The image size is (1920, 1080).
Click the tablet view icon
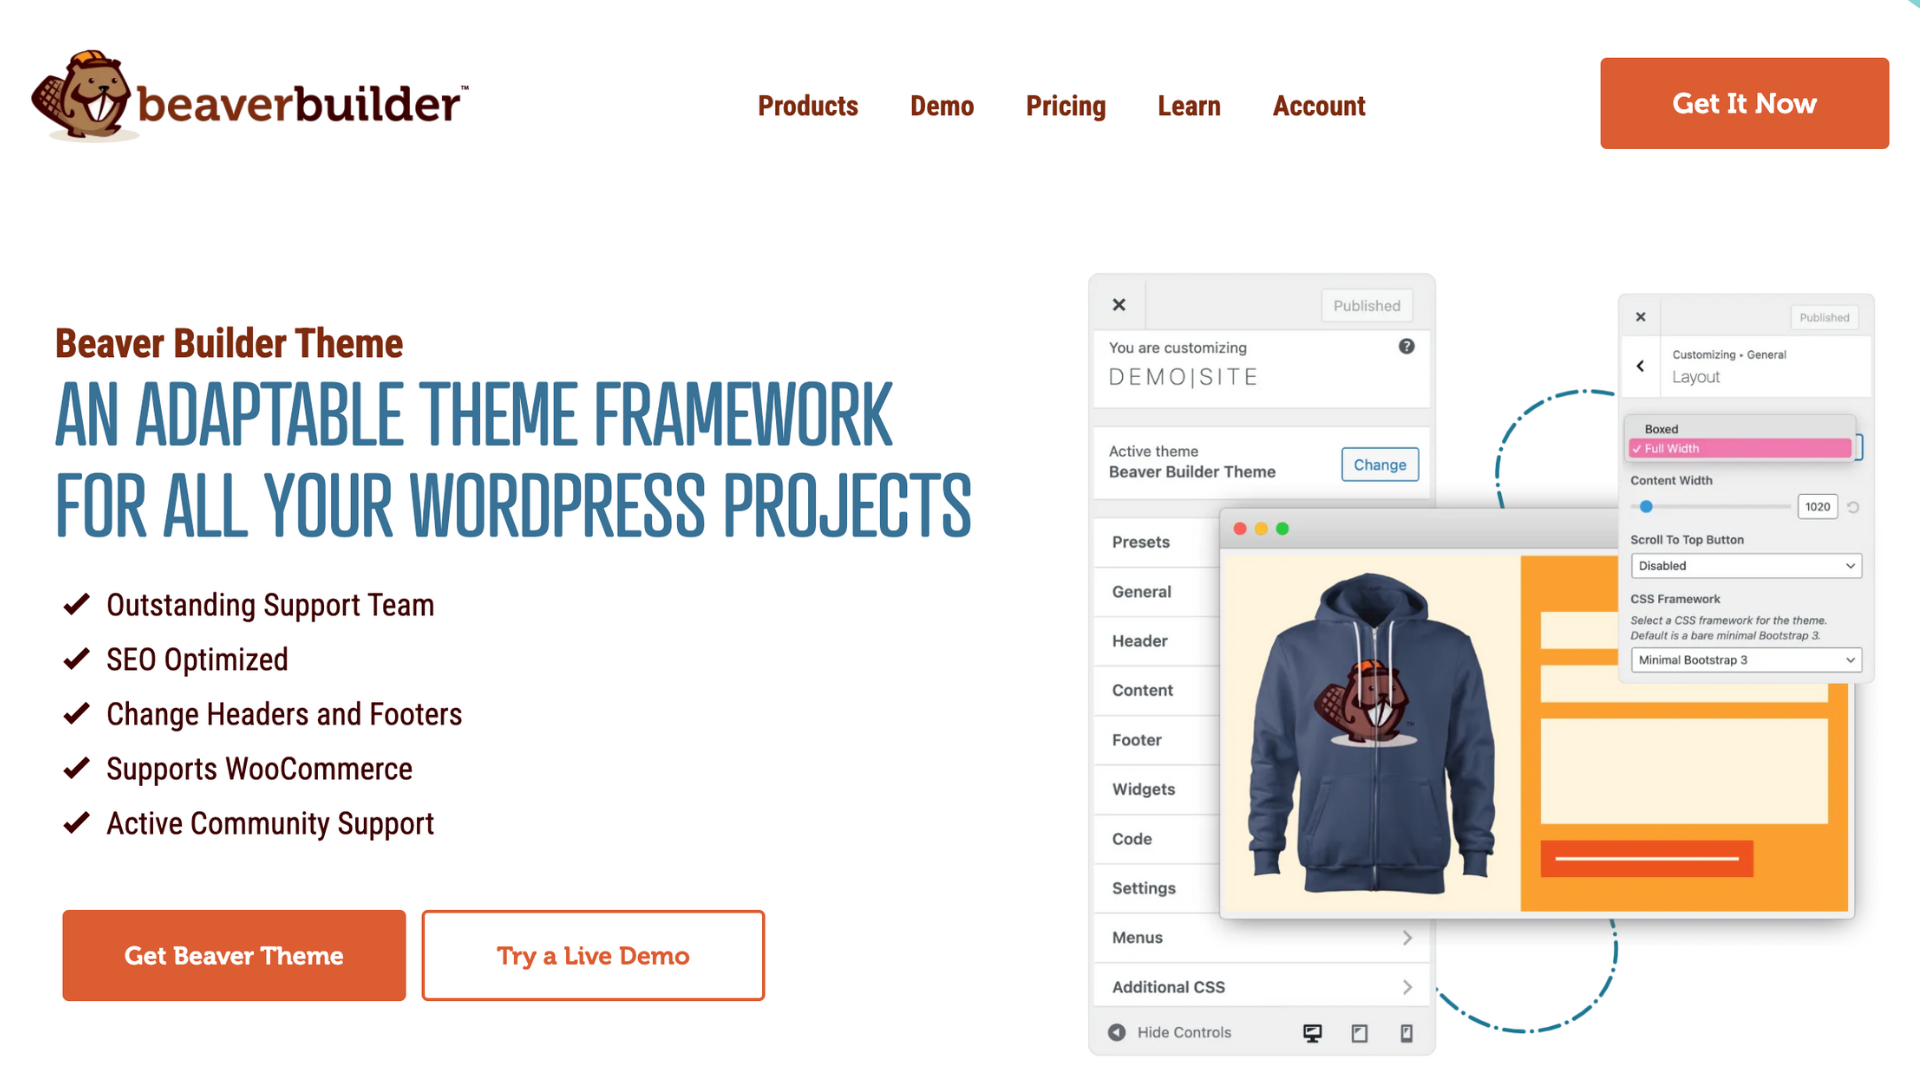1360,1033
